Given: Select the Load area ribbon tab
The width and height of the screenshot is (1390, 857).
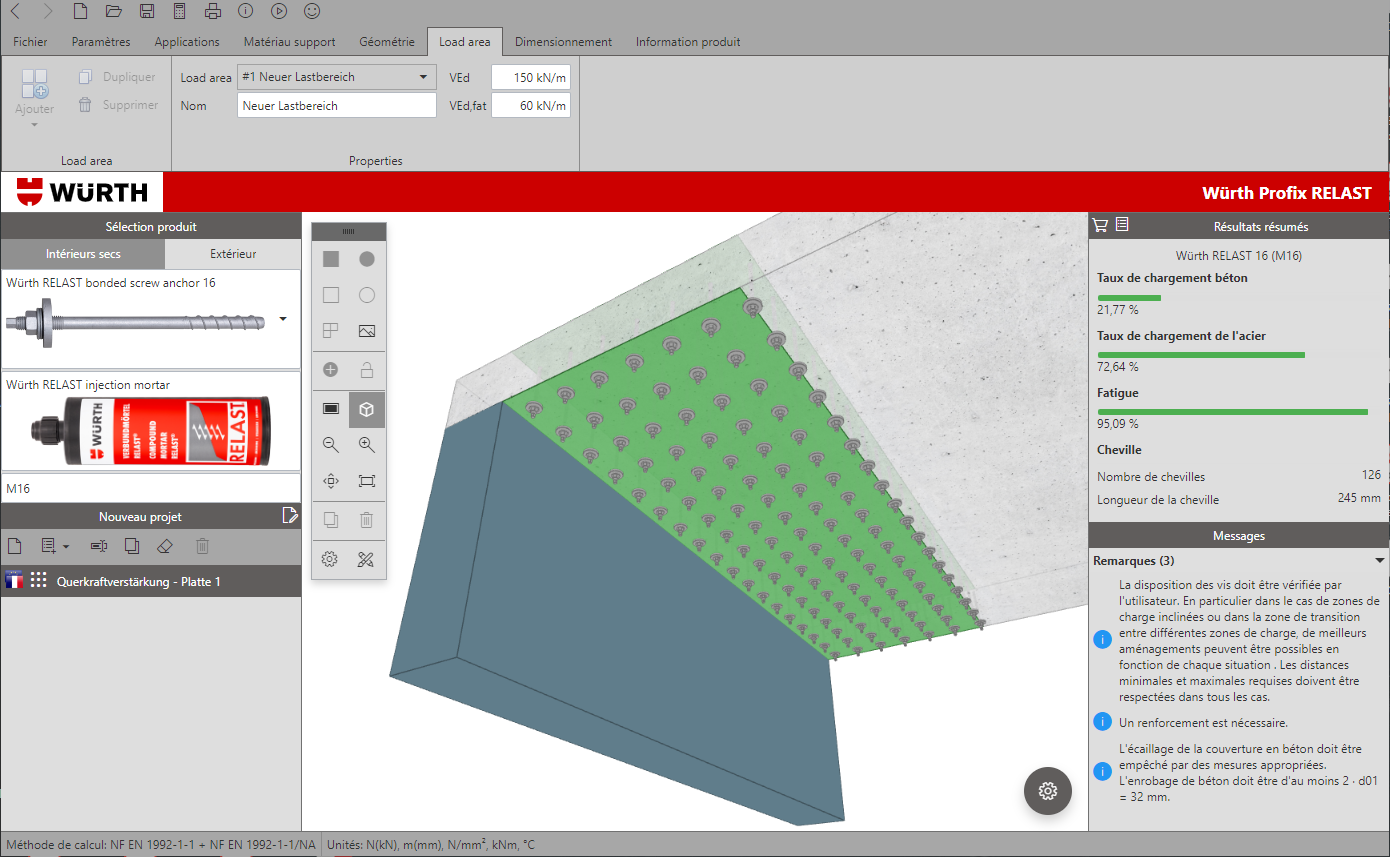Looking at the screenshot, I should point(465,42).
